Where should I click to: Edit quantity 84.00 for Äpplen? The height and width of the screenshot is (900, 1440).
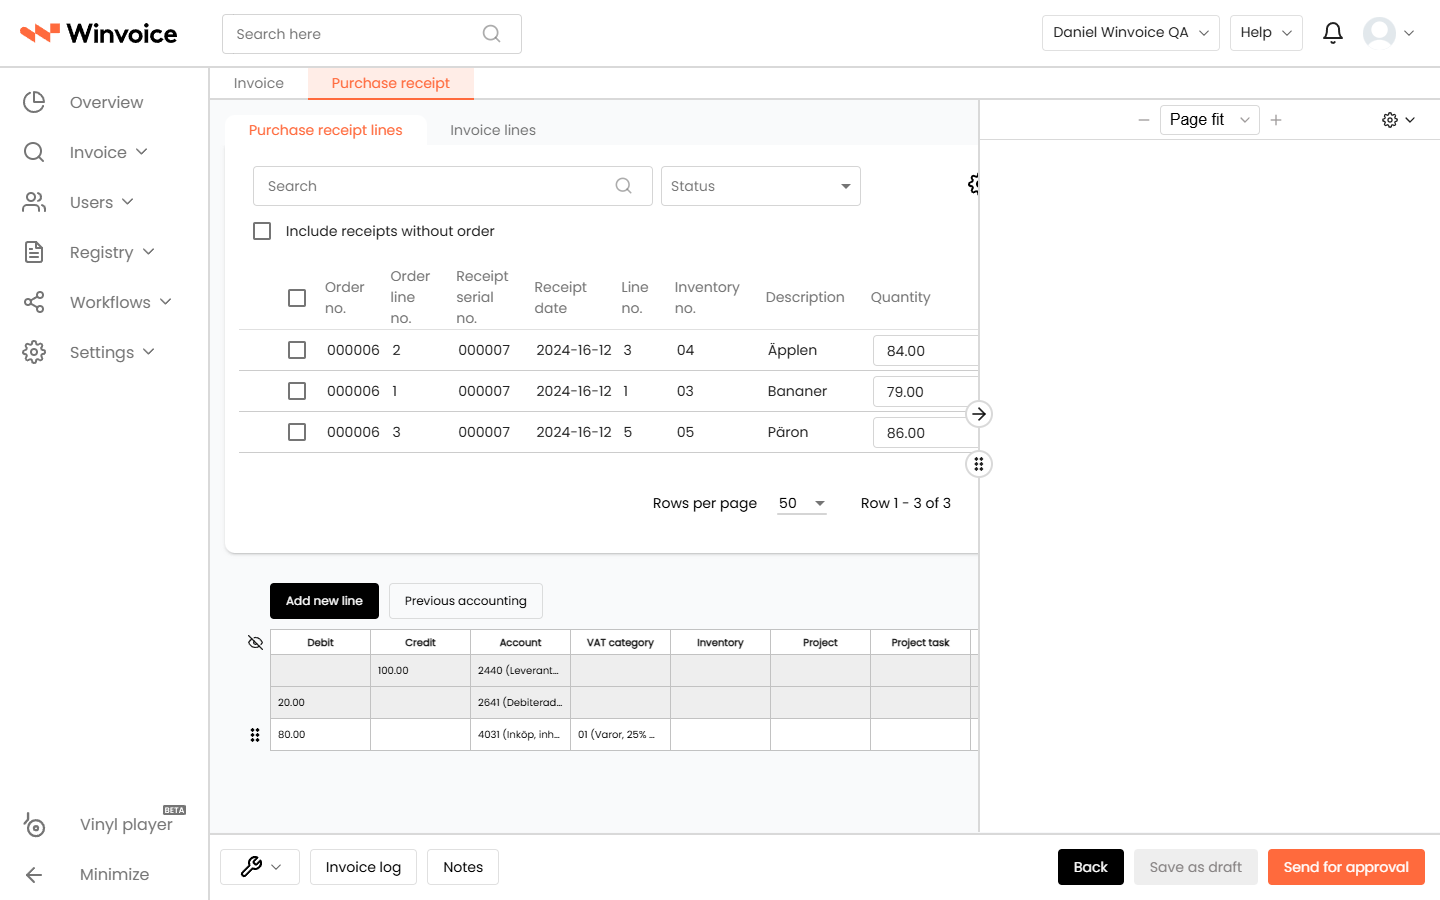point(925,351)
